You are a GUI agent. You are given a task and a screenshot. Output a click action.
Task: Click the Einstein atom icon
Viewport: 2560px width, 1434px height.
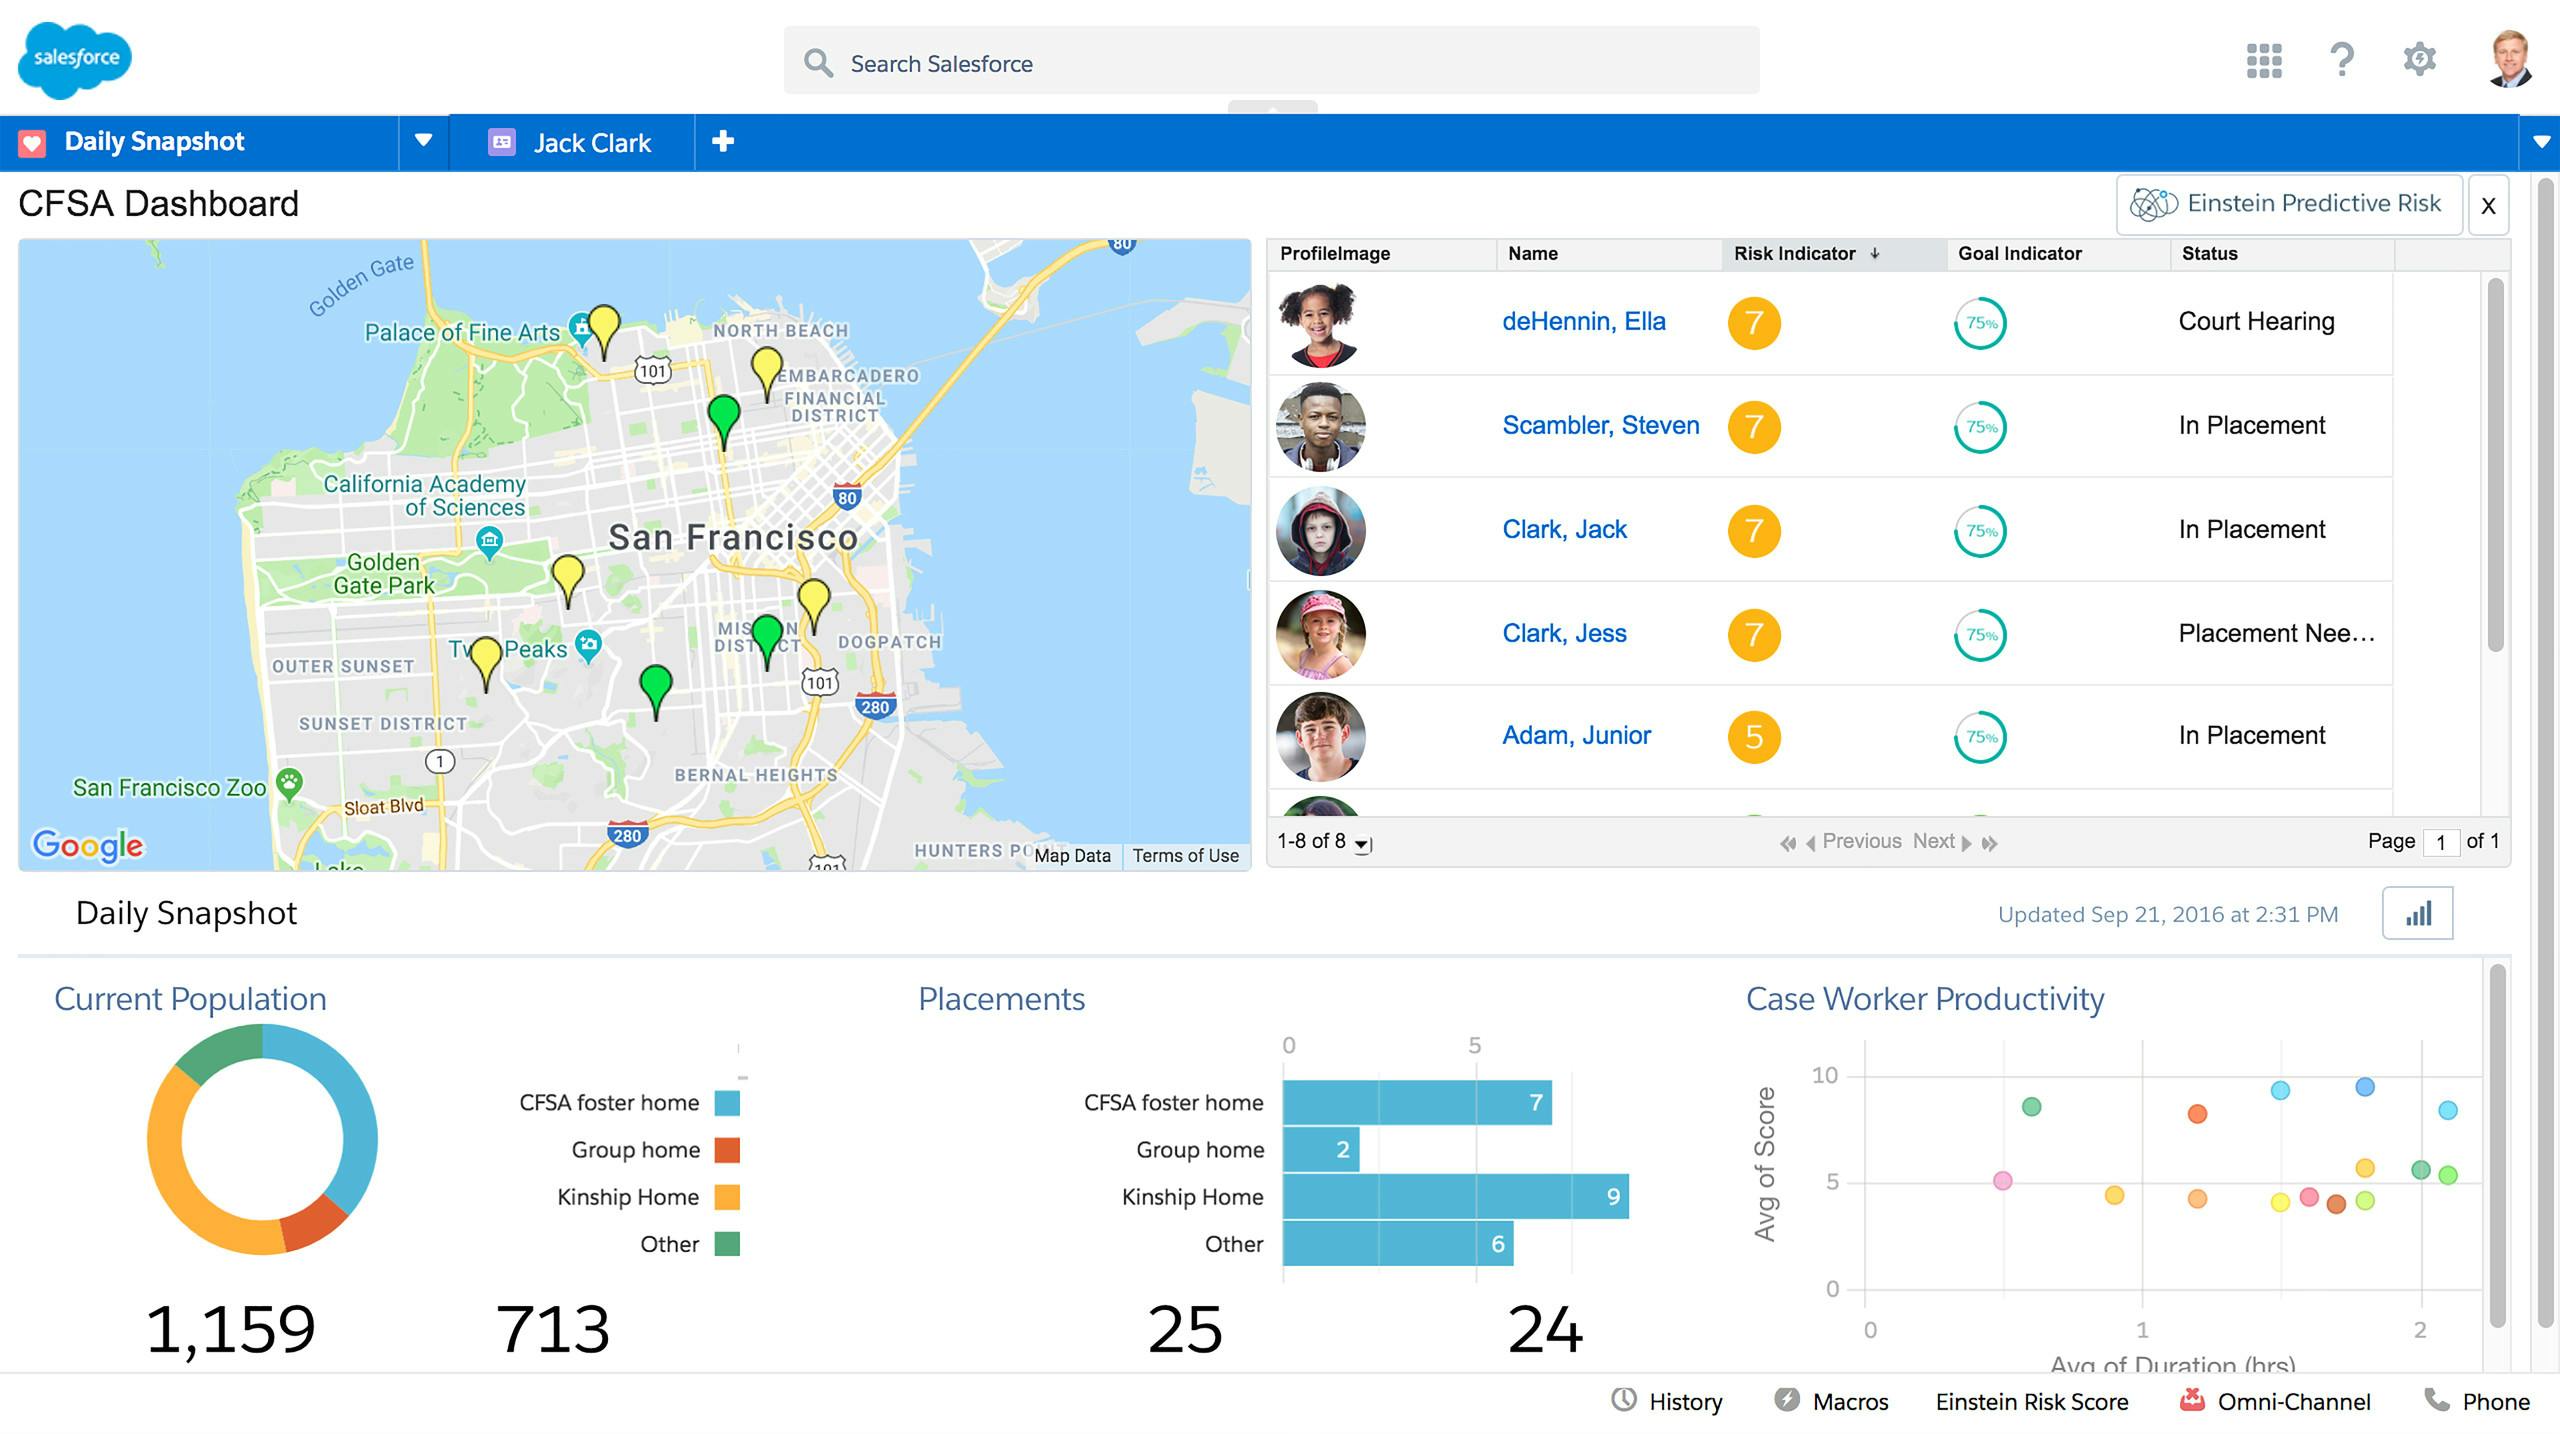tap(2153, 204)
